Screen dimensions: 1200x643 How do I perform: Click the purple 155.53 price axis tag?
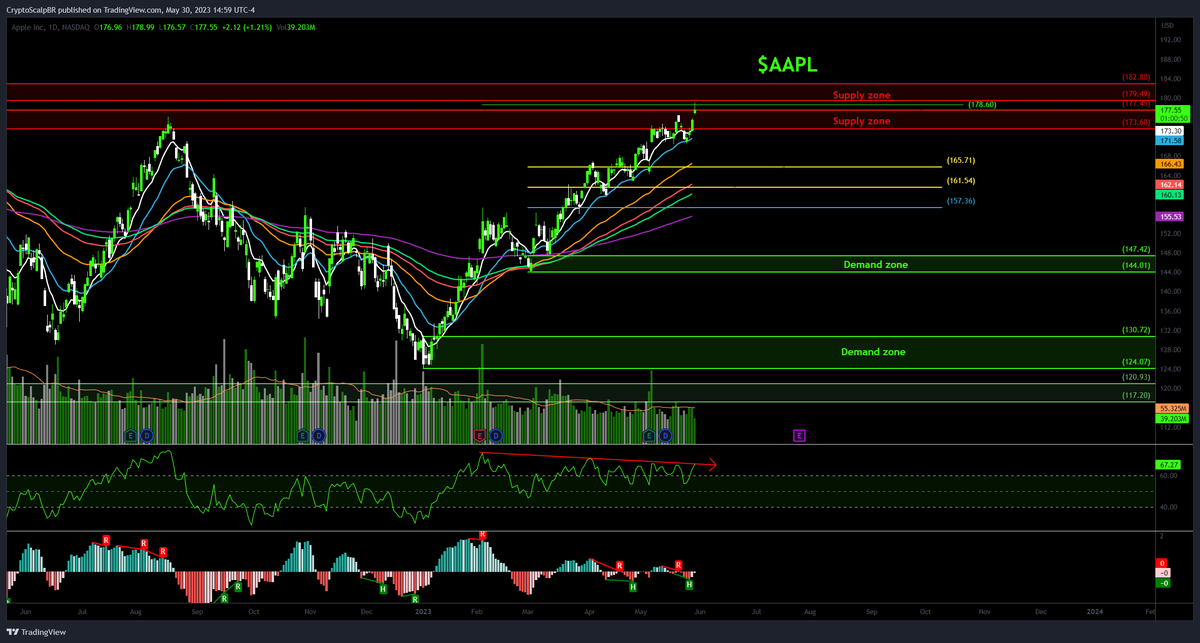[1171, 216]
